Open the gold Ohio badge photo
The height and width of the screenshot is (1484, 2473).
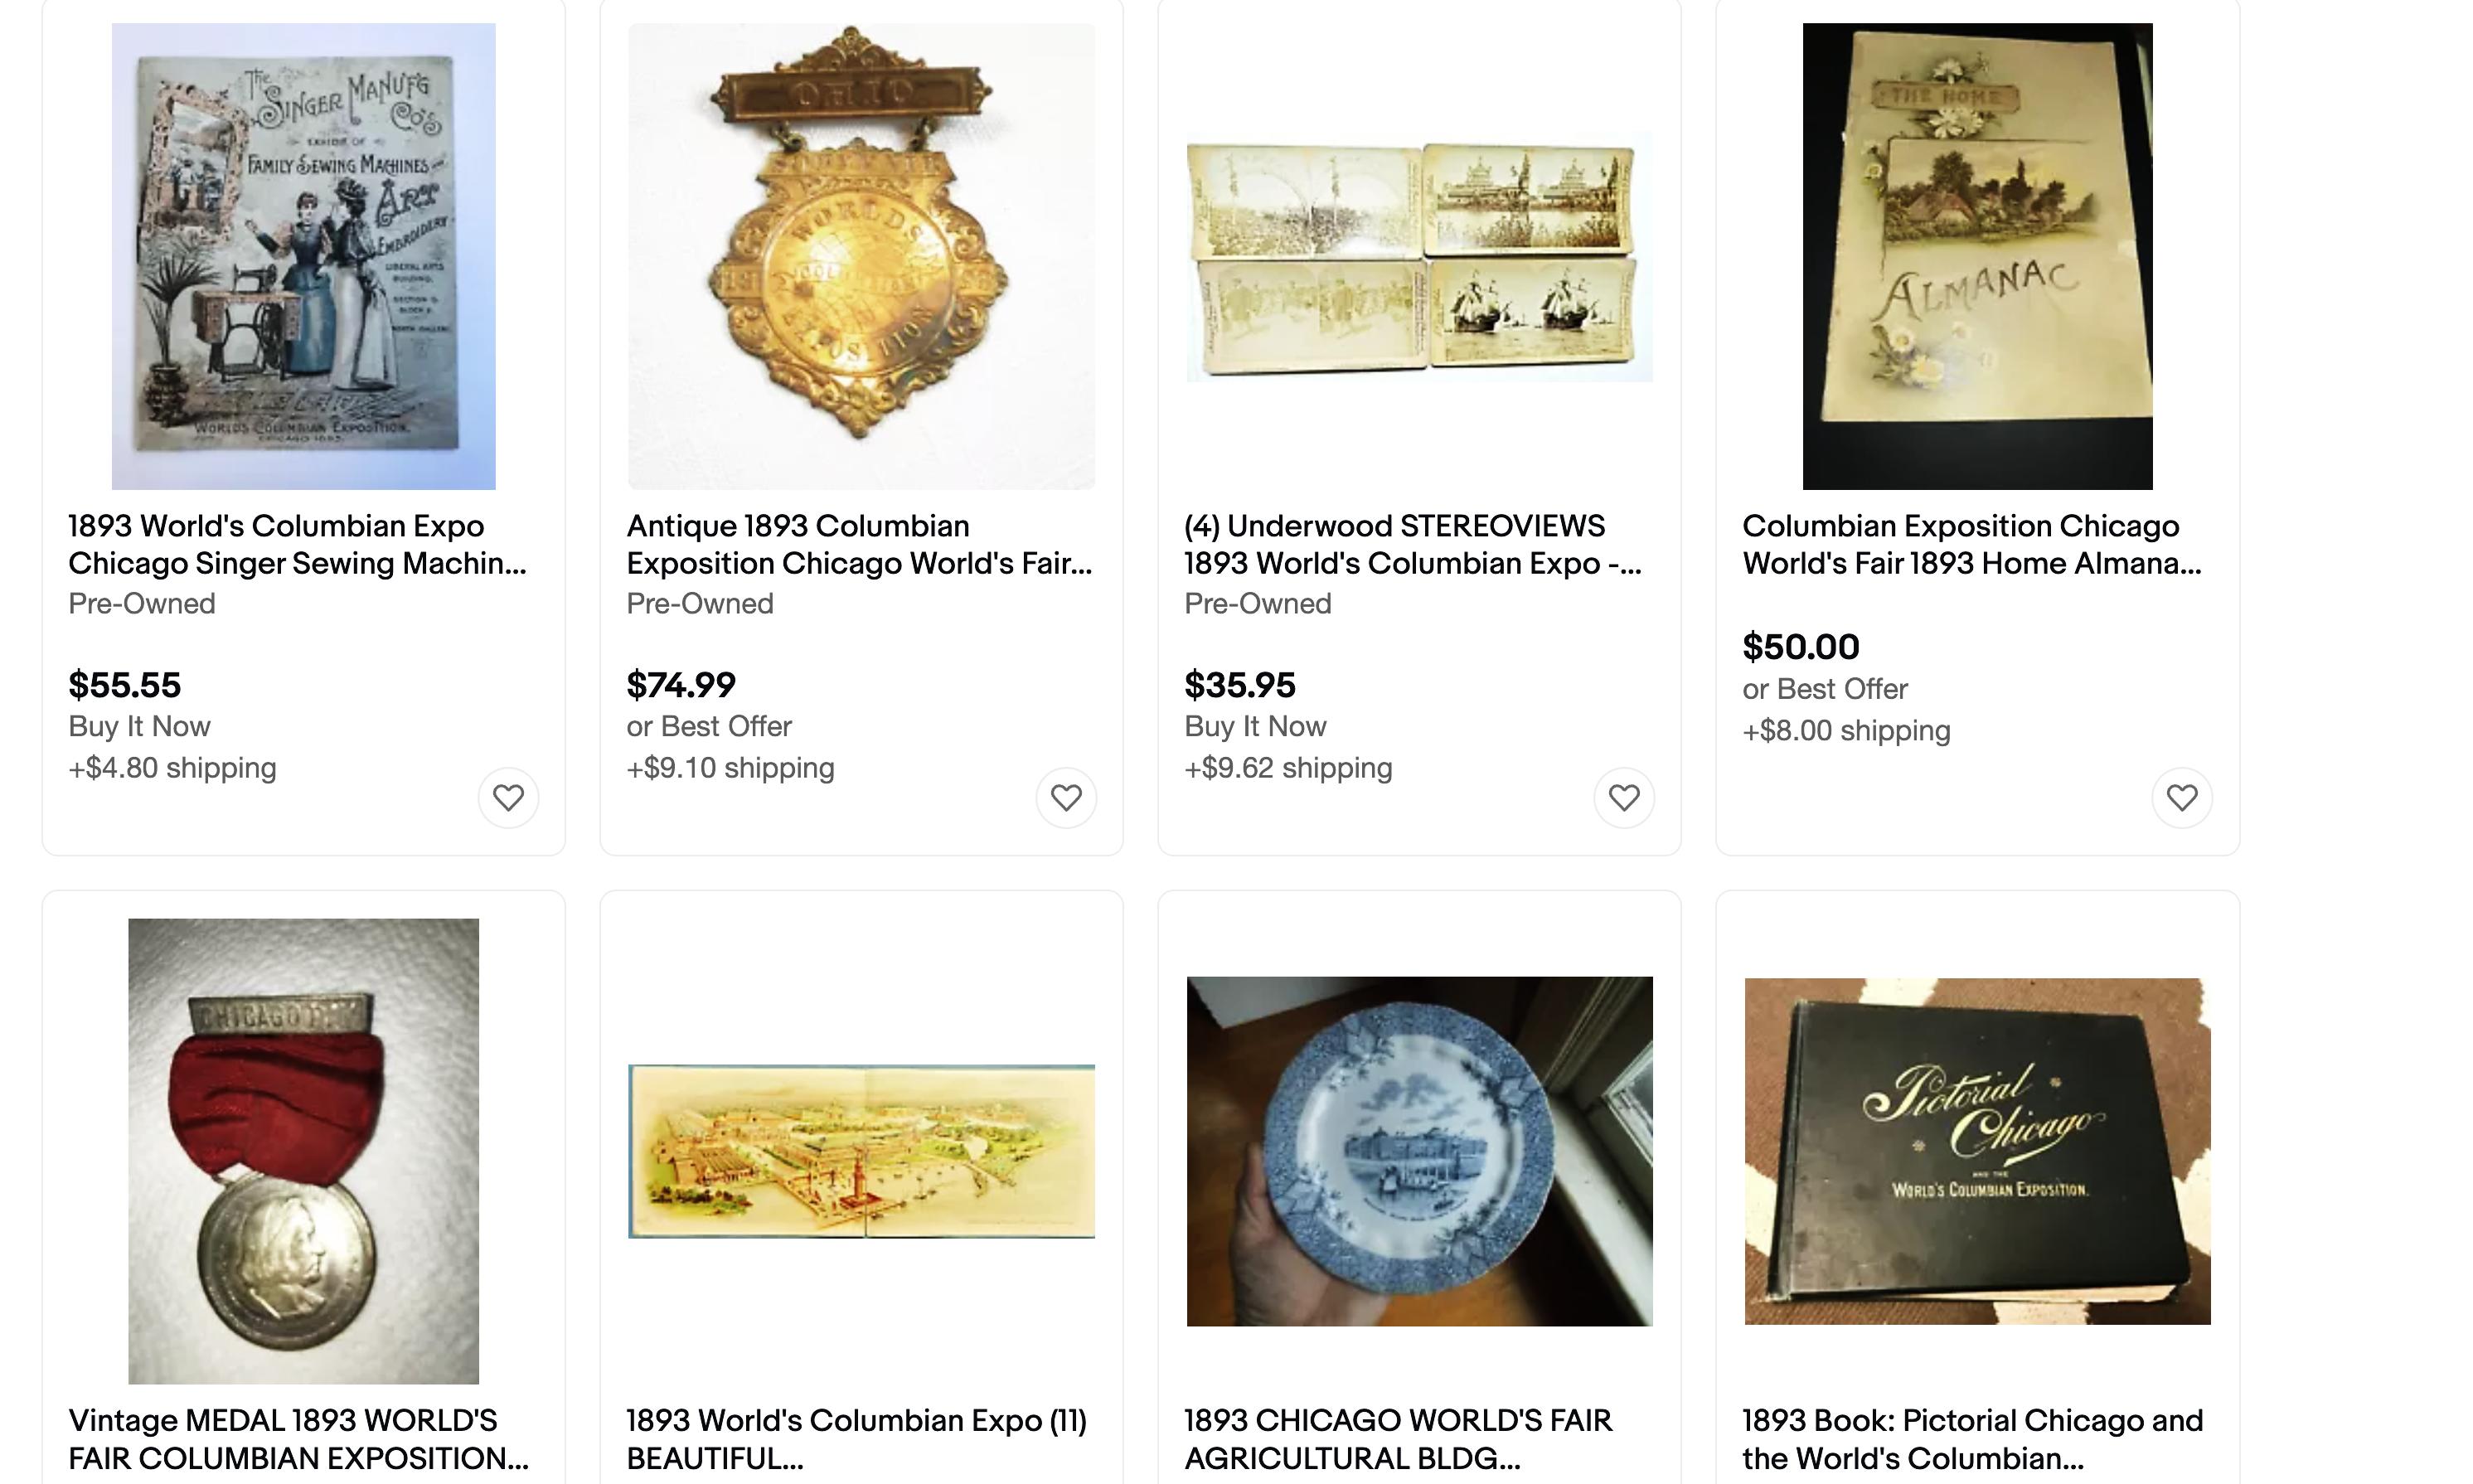[x=861, y=256]
